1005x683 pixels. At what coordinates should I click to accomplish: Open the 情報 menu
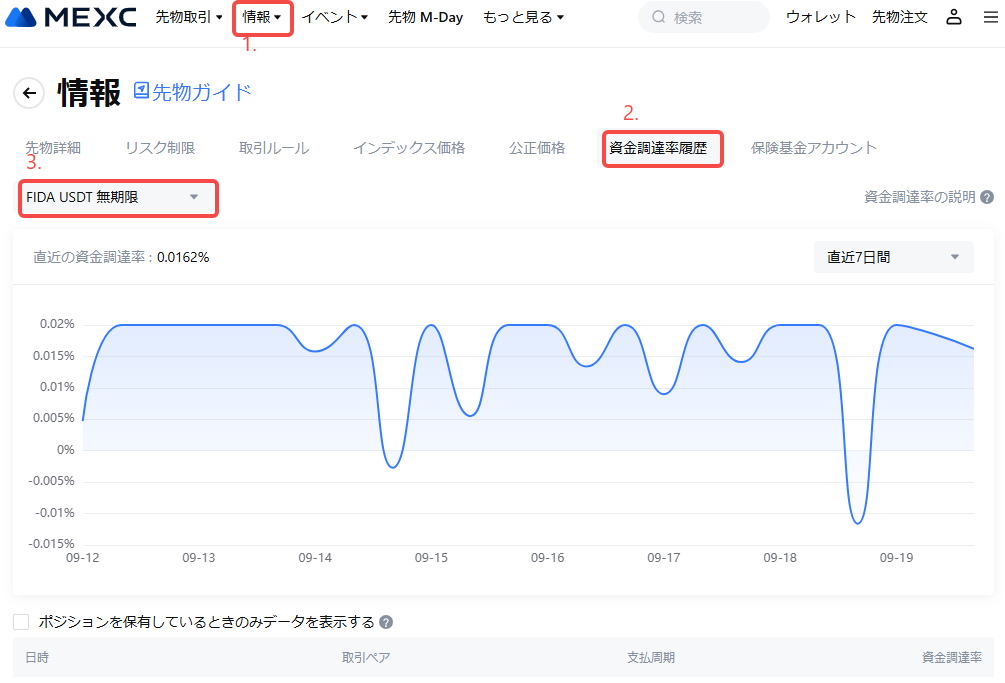click(262, 17)
